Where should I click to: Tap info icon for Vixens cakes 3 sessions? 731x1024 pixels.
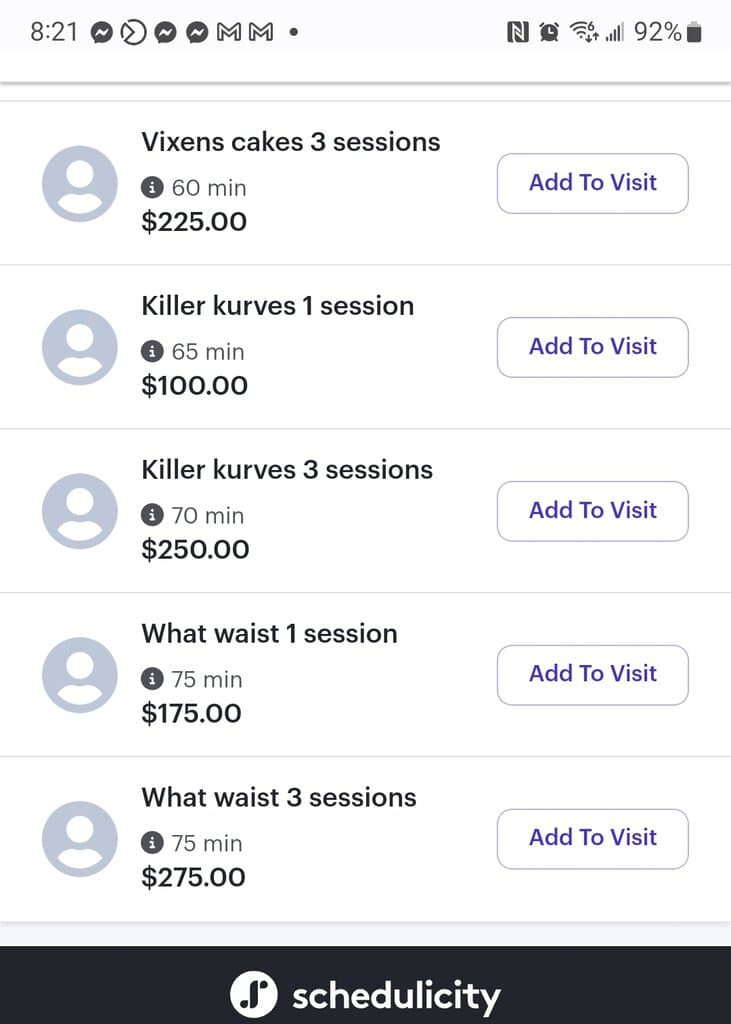click(x=152, y=188)
